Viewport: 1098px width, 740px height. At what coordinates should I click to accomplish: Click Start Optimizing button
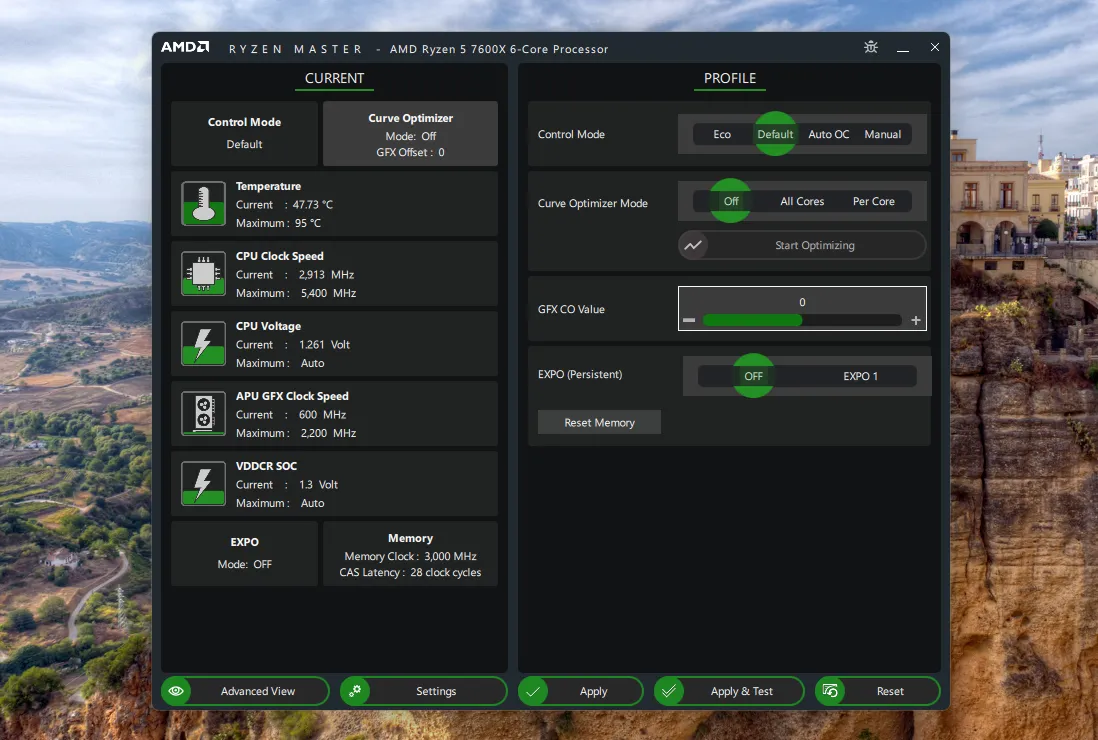point(802,245)
